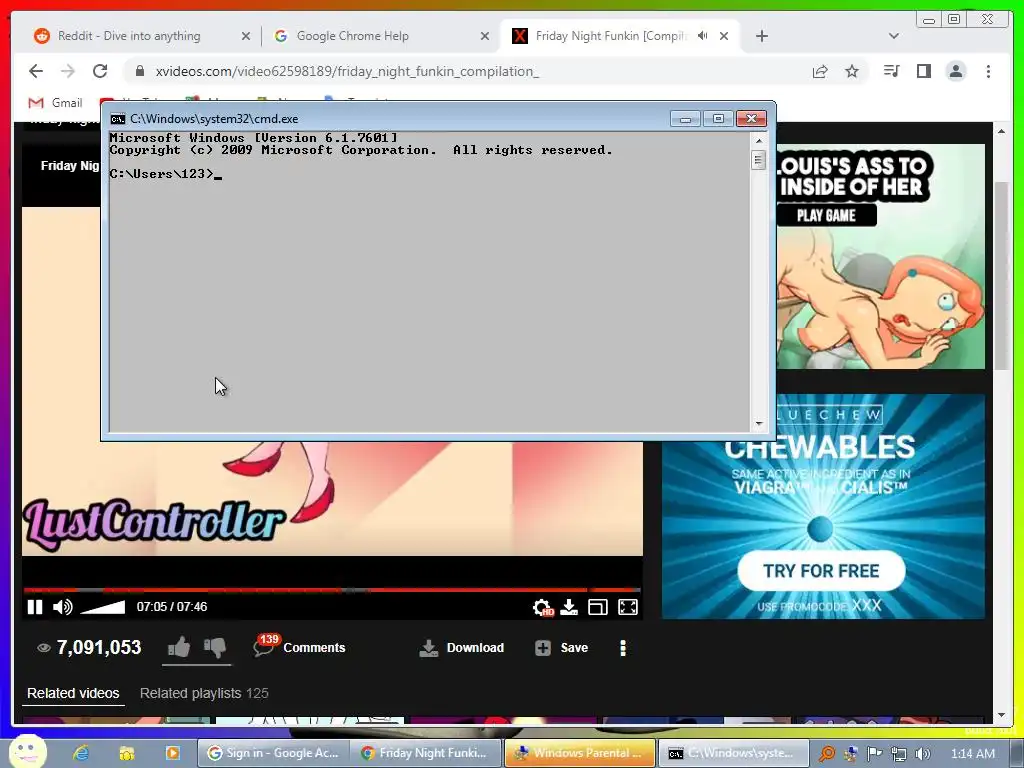This screenshot has width=1024, height=768.
Task: Adjust the video player volume slider
Action: click(103, 607)
